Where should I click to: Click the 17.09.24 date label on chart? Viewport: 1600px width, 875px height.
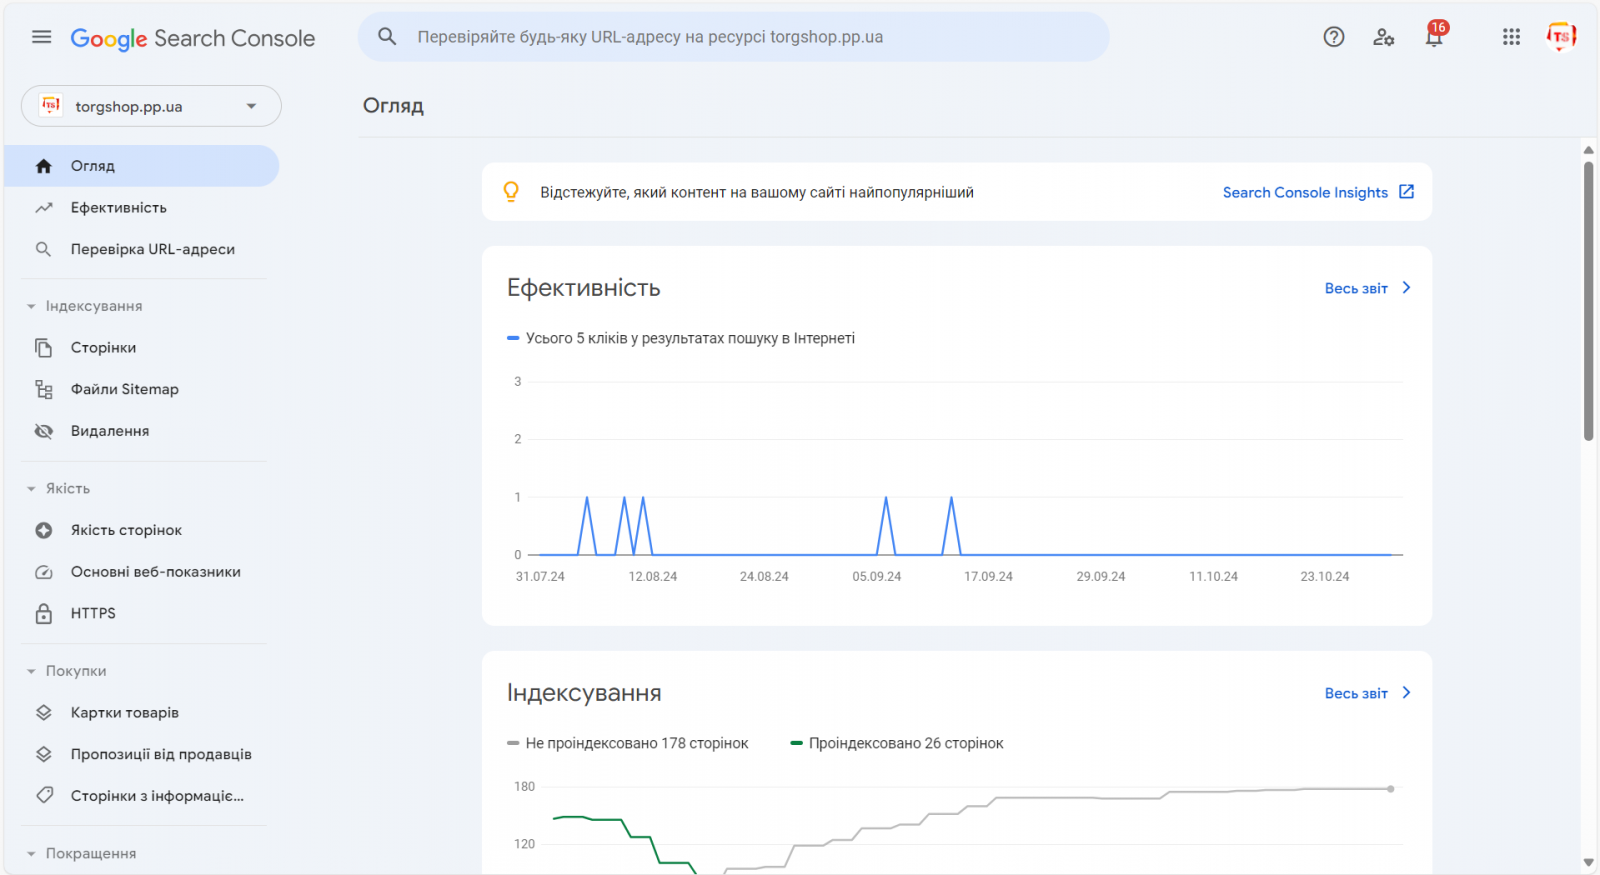pos(988,577)
